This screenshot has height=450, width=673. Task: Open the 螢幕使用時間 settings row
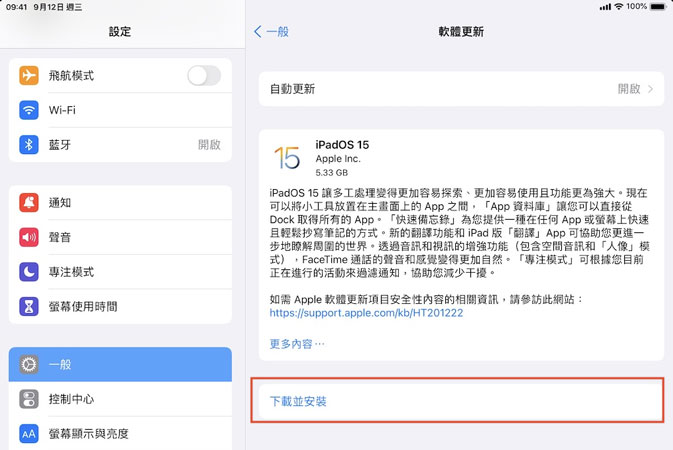(120, 306)
